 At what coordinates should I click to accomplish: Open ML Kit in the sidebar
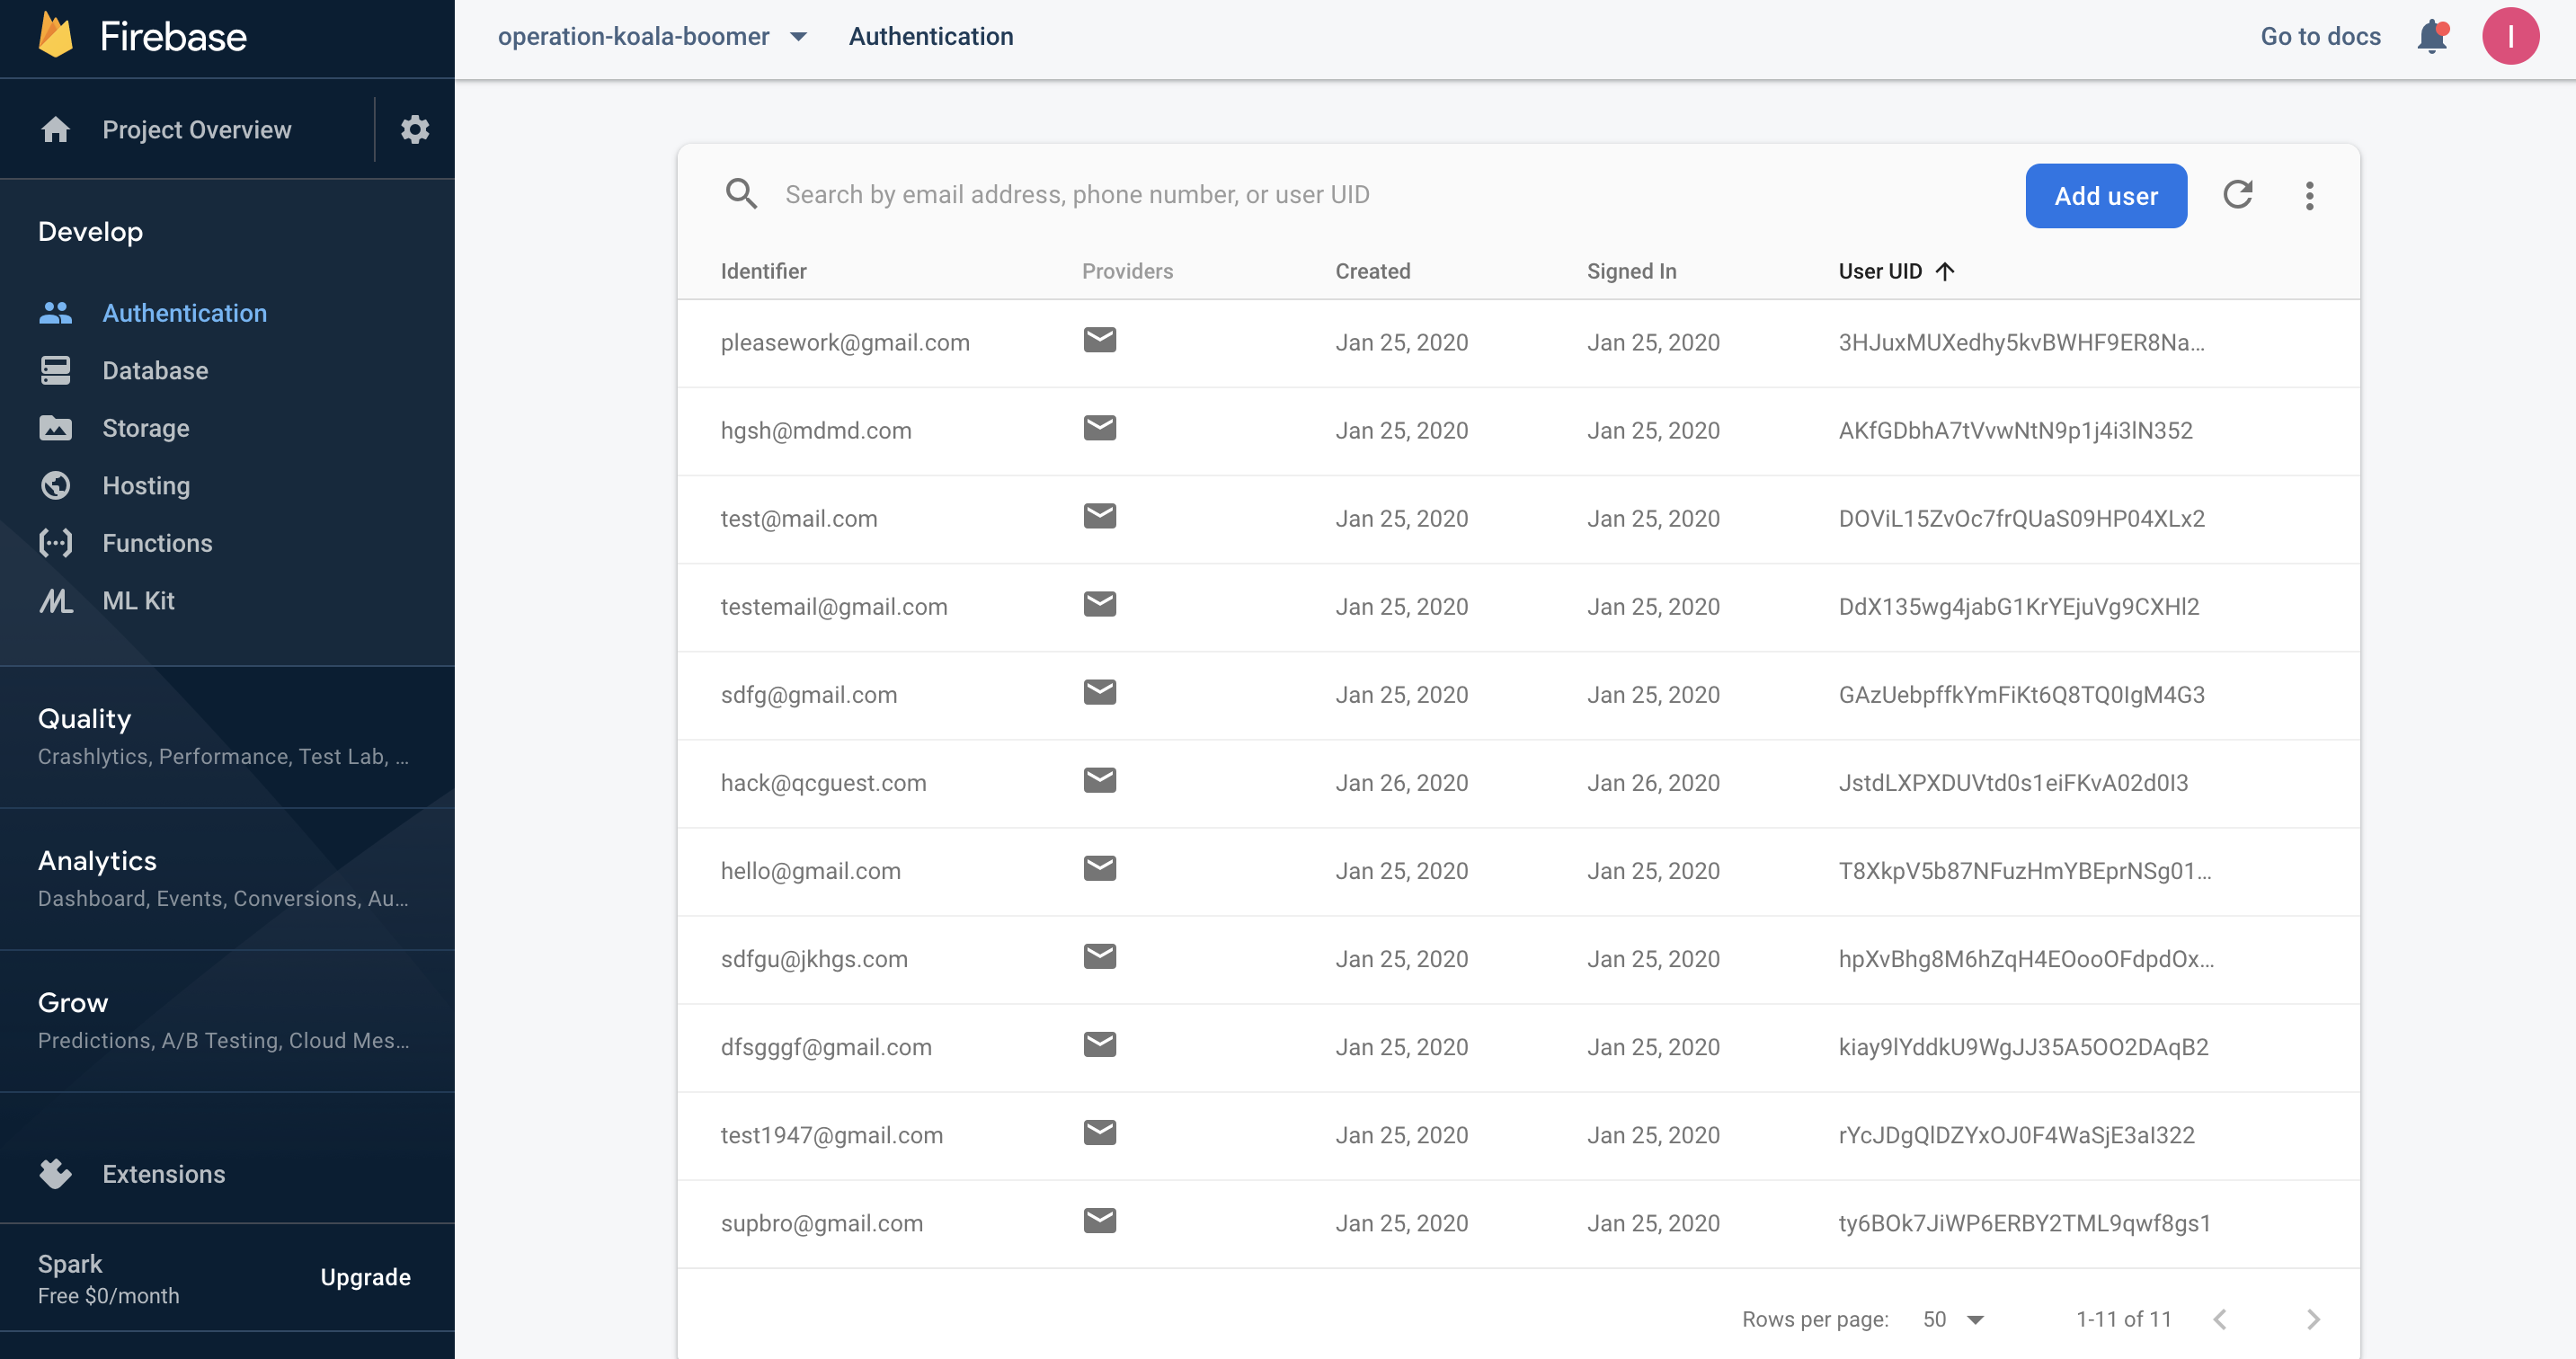(138, 601)
